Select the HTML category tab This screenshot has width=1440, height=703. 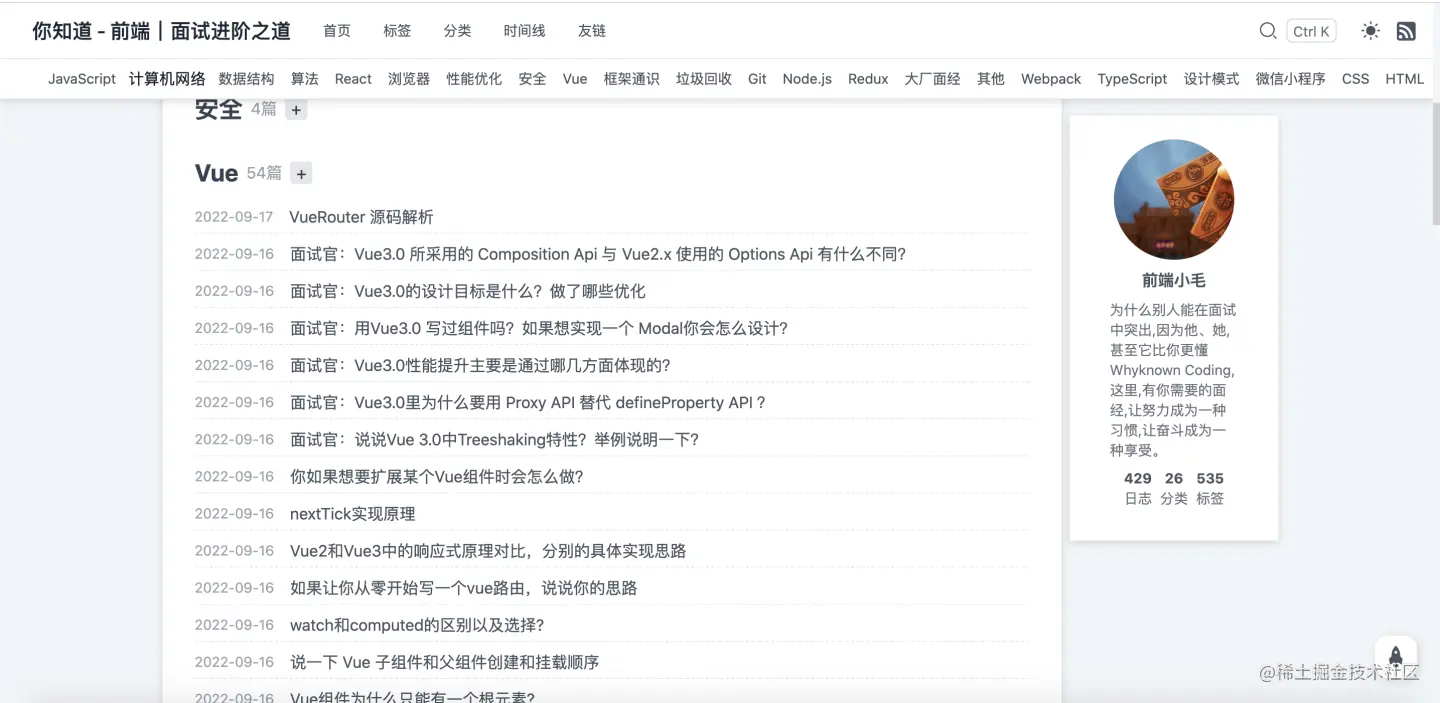point(1404,79)
